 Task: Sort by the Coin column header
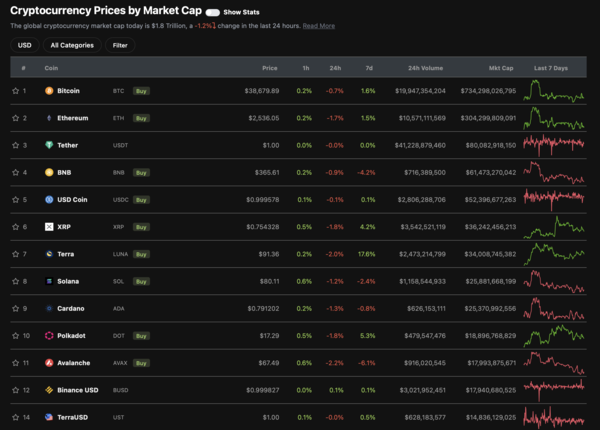51,68
